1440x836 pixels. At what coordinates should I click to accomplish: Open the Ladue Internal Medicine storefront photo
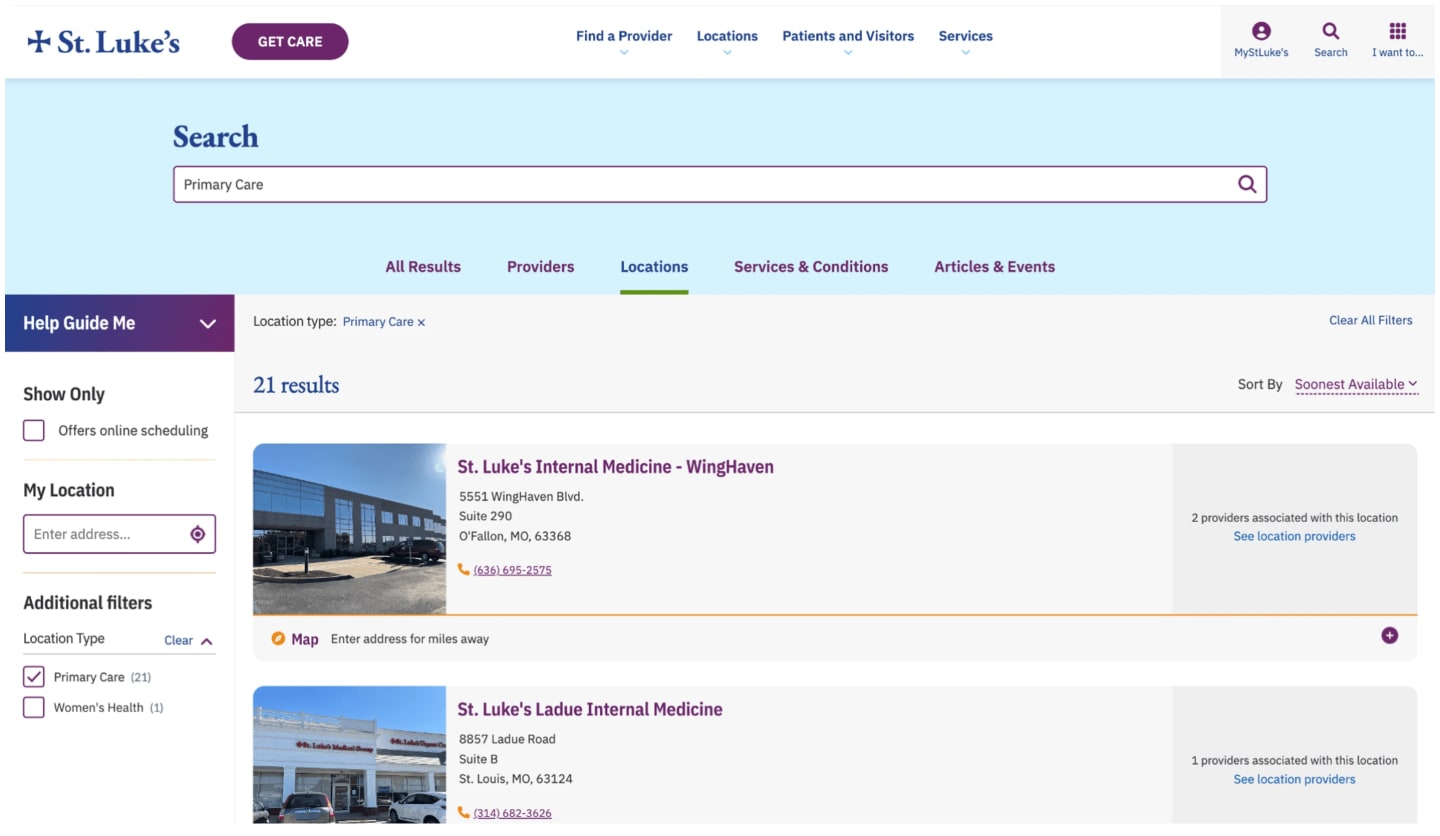pyautogui.click(x=350, y=755)
